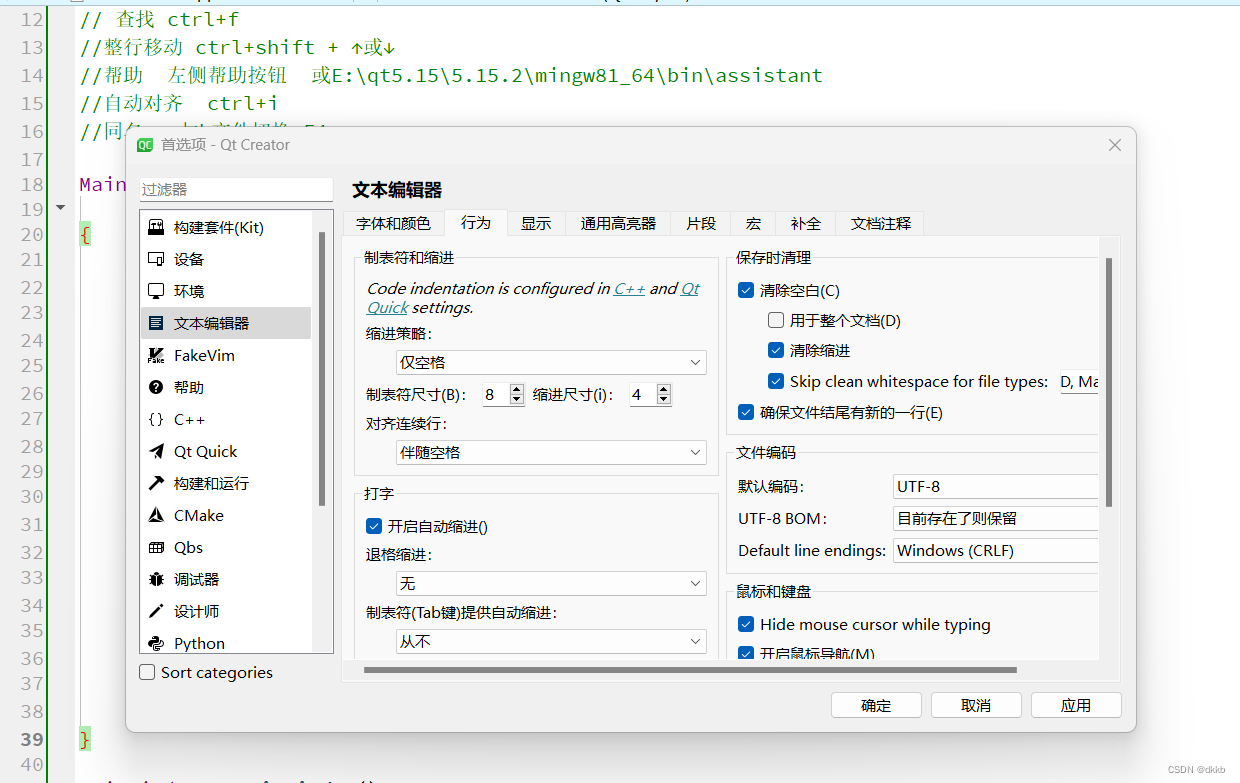Collapse code fold arrow at line 19
The width and height of the screenshot is (1240, 783).
coord(60,208)
